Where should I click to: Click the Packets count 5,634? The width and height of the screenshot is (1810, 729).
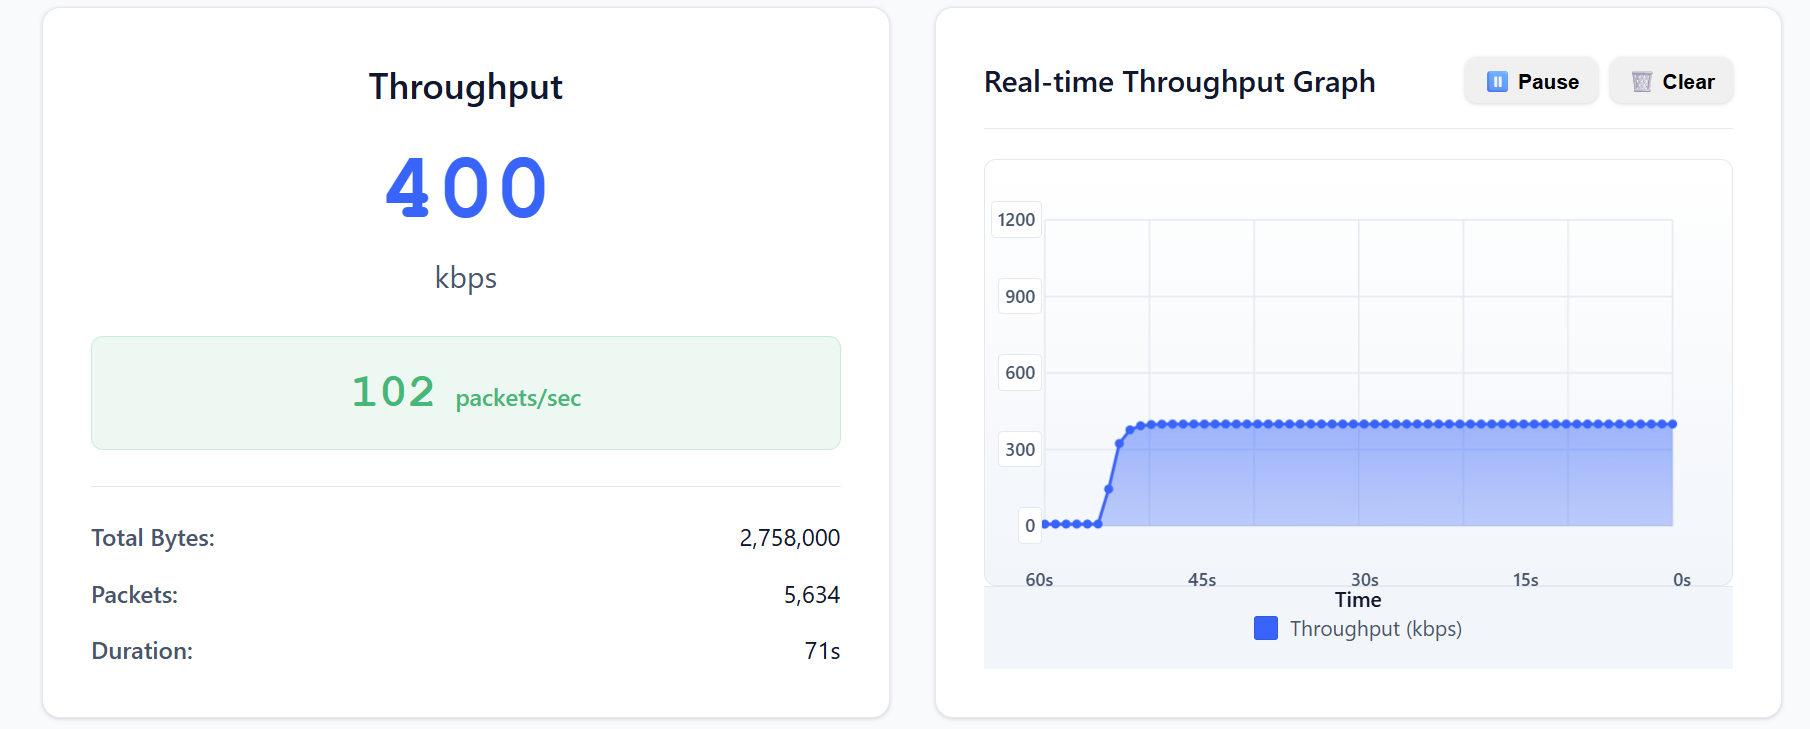pos(811,595)
